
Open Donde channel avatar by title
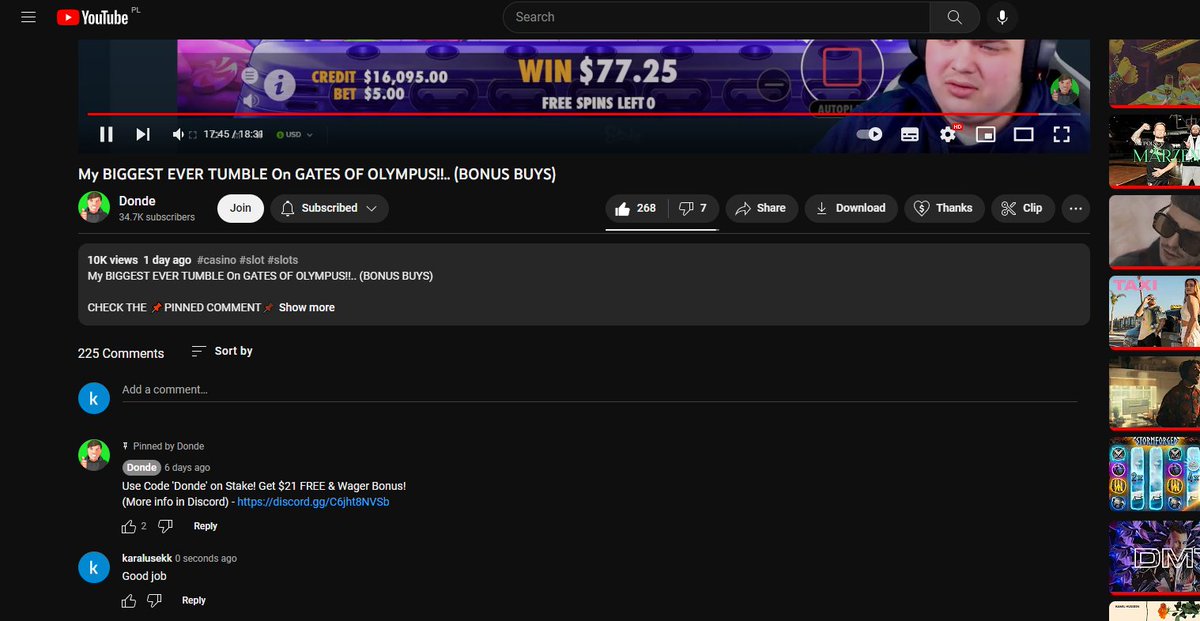pos(94,207)
